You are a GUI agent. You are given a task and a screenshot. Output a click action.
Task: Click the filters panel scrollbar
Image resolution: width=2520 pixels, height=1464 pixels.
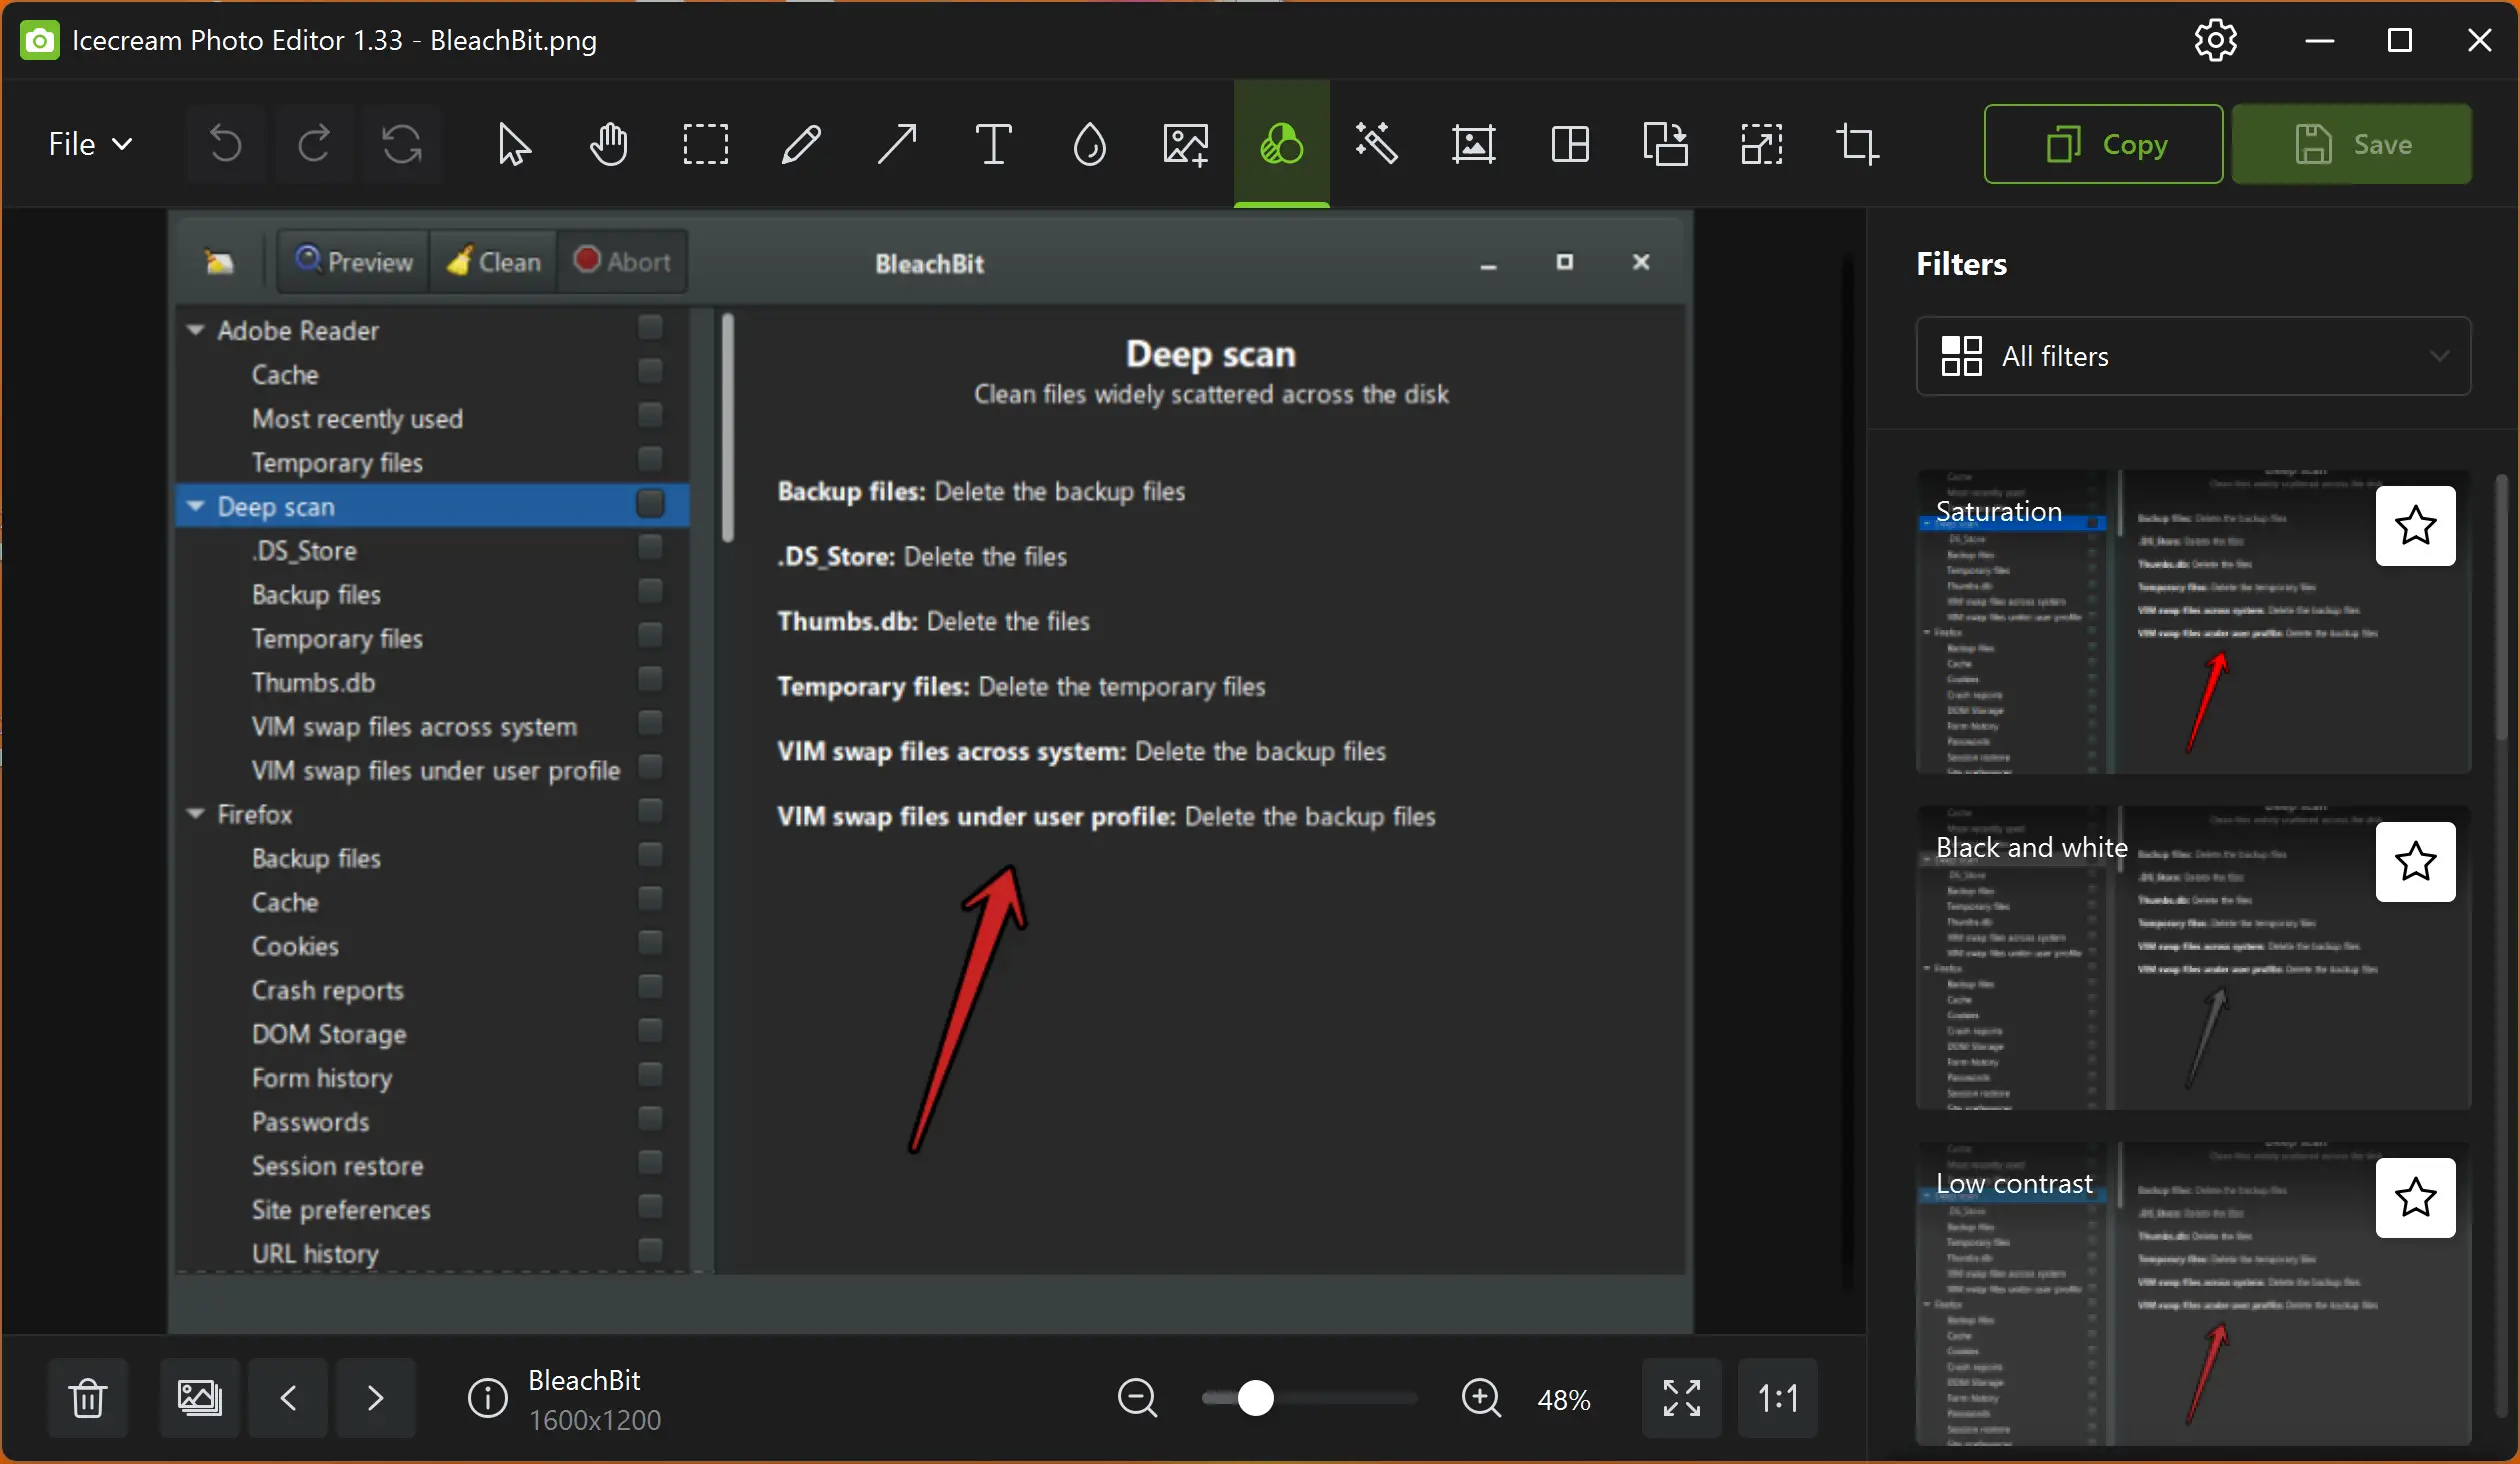(2502, 606)
